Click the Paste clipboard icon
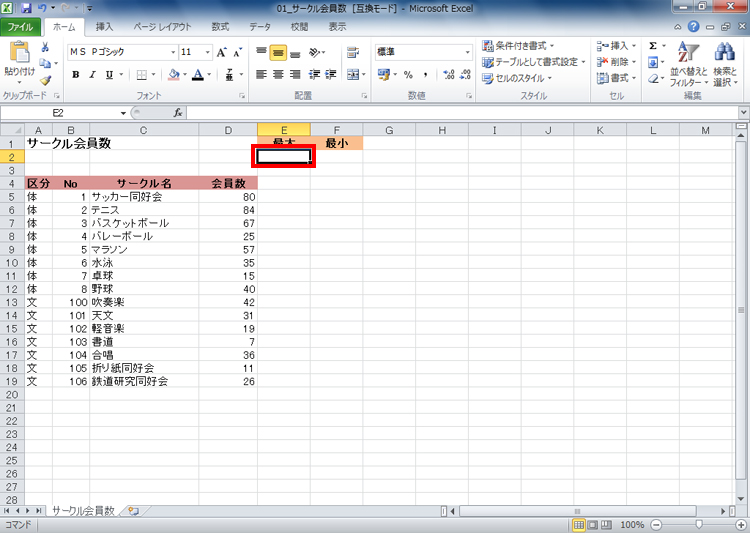Viewport: 750px width, 533px height. click(19, 53)
